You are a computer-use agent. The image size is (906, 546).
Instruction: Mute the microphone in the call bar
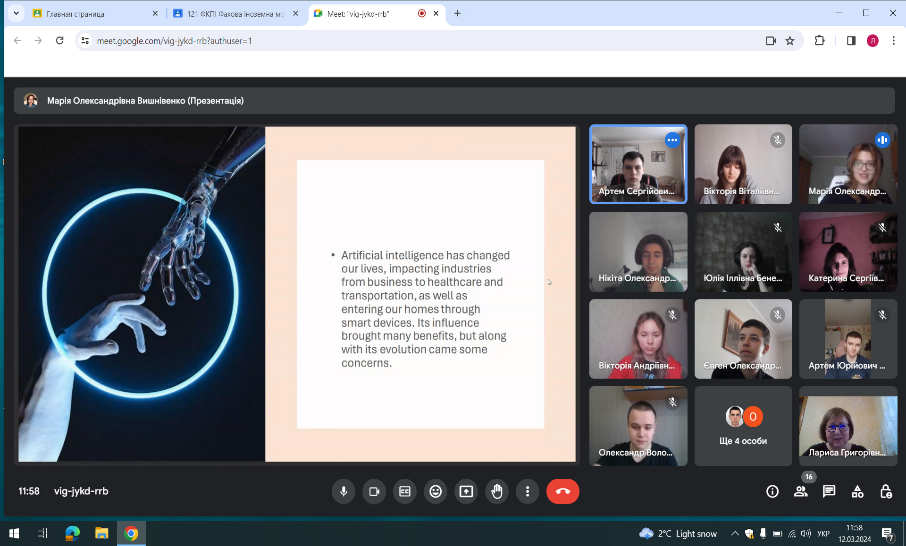344,491
